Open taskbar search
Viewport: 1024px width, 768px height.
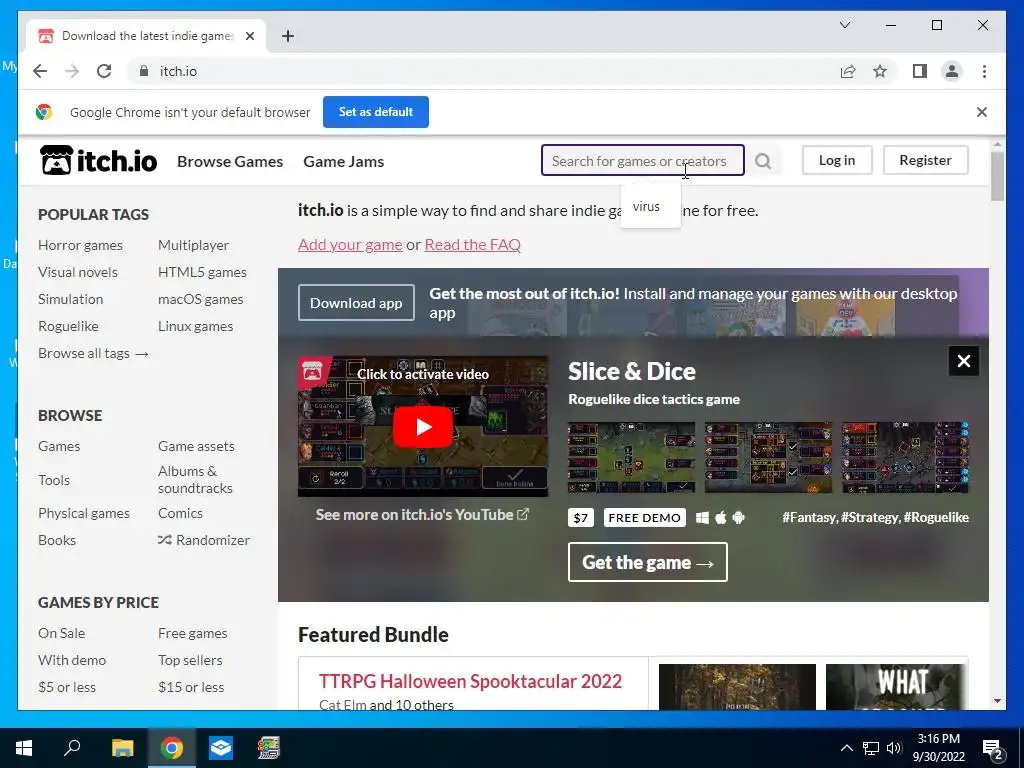point(72,748)
